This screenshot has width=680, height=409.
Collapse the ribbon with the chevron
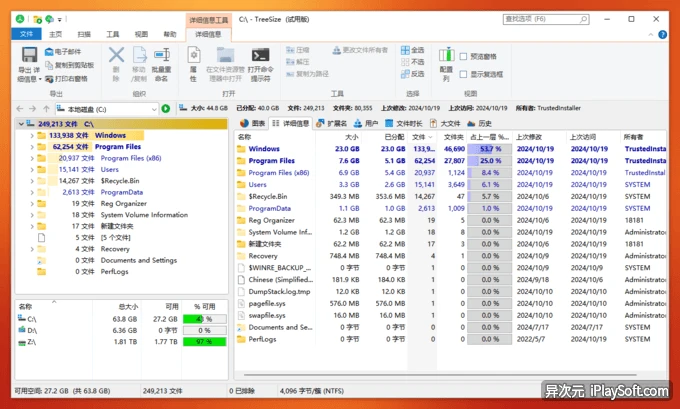651,35
